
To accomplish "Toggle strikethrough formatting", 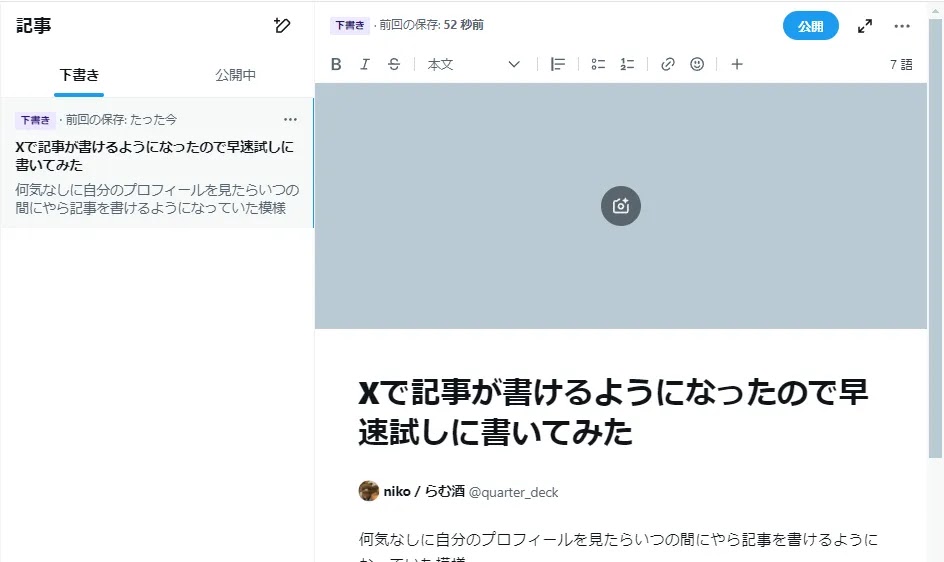I will tap(394, 64).
